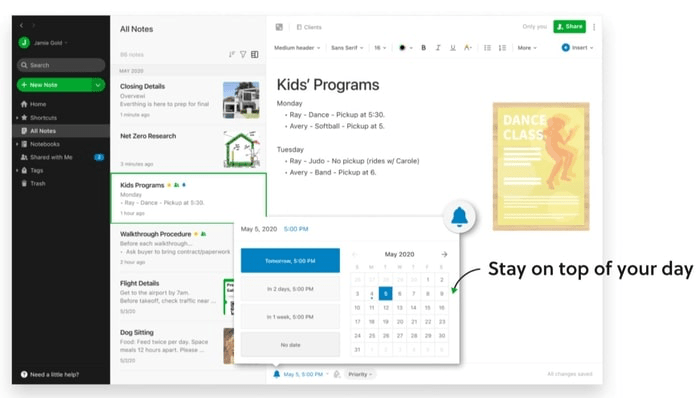Expand the note to full screen
The image size is (700, 398).
[279, 27]
